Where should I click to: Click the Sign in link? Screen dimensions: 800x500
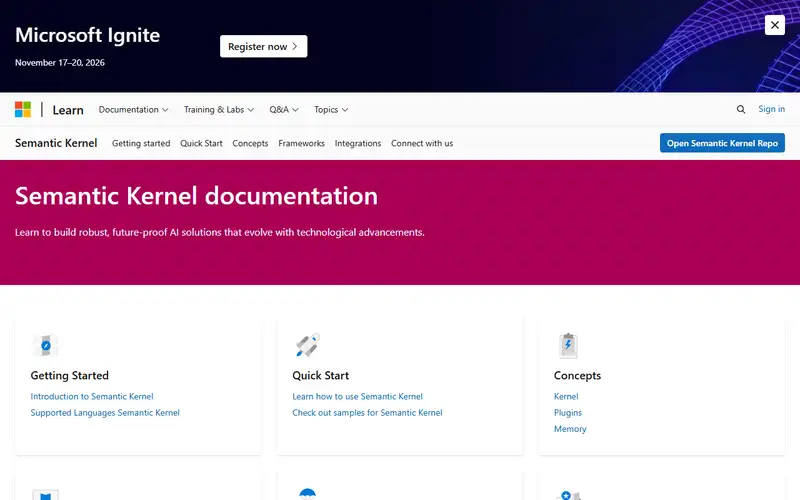[771, 109]
